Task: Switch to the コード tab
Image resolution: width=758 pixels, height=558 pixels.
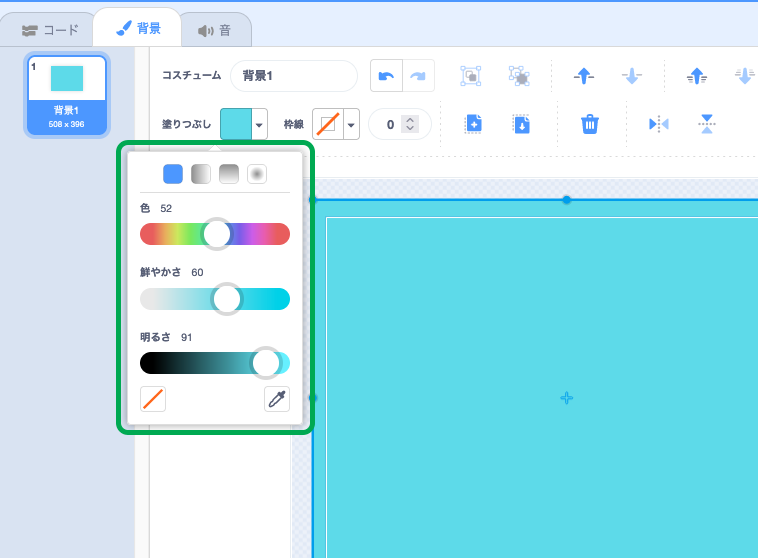Action: pos(50,30)
